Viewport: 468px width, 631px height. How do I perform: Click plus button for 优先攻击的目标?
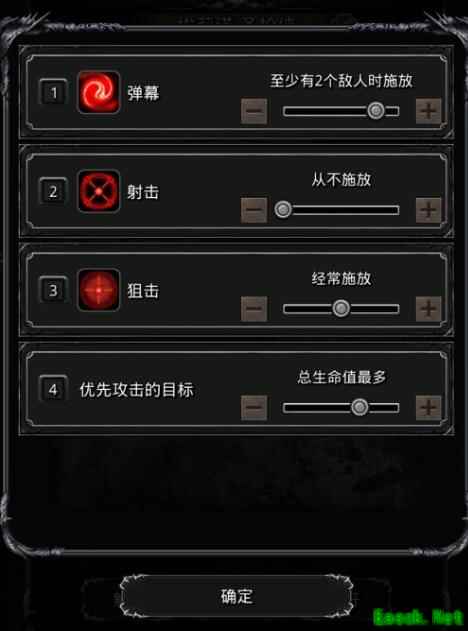point(429,408)
